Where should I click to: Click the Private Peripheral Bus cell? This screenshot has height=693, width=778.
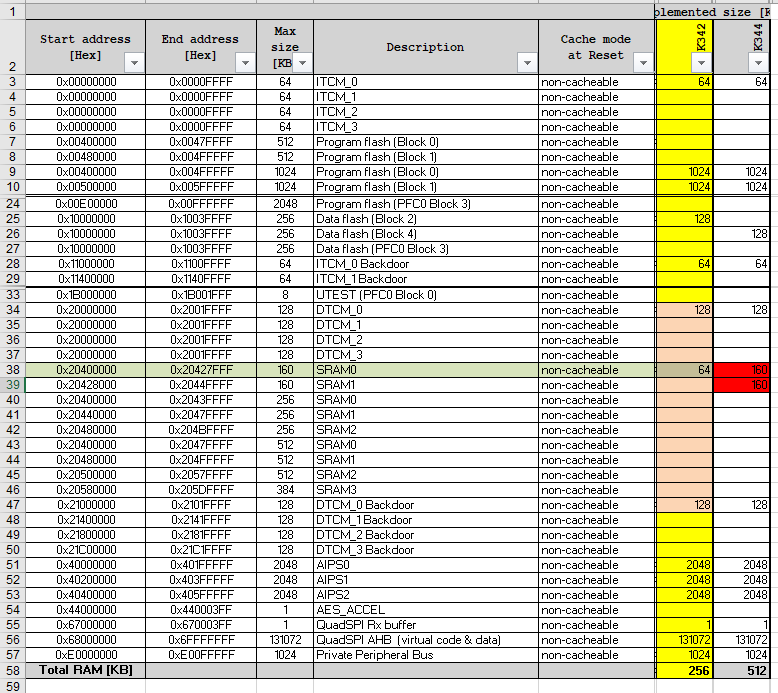426,655
